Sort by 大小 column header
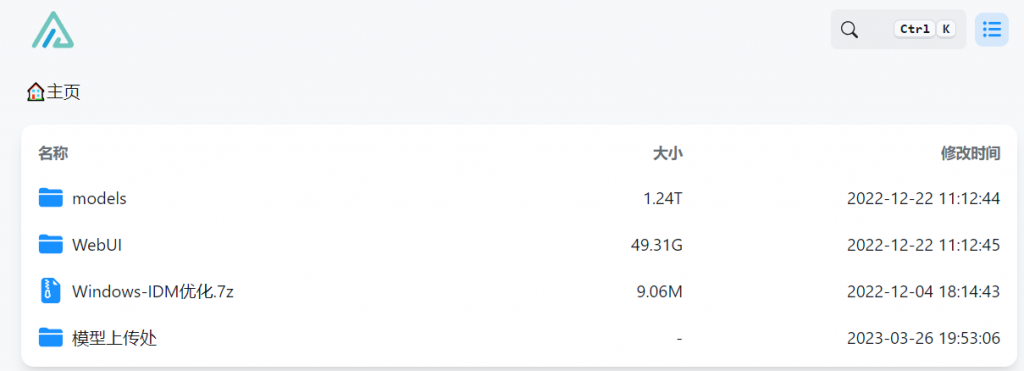The image size is (1024, 371). pos(667,153)
